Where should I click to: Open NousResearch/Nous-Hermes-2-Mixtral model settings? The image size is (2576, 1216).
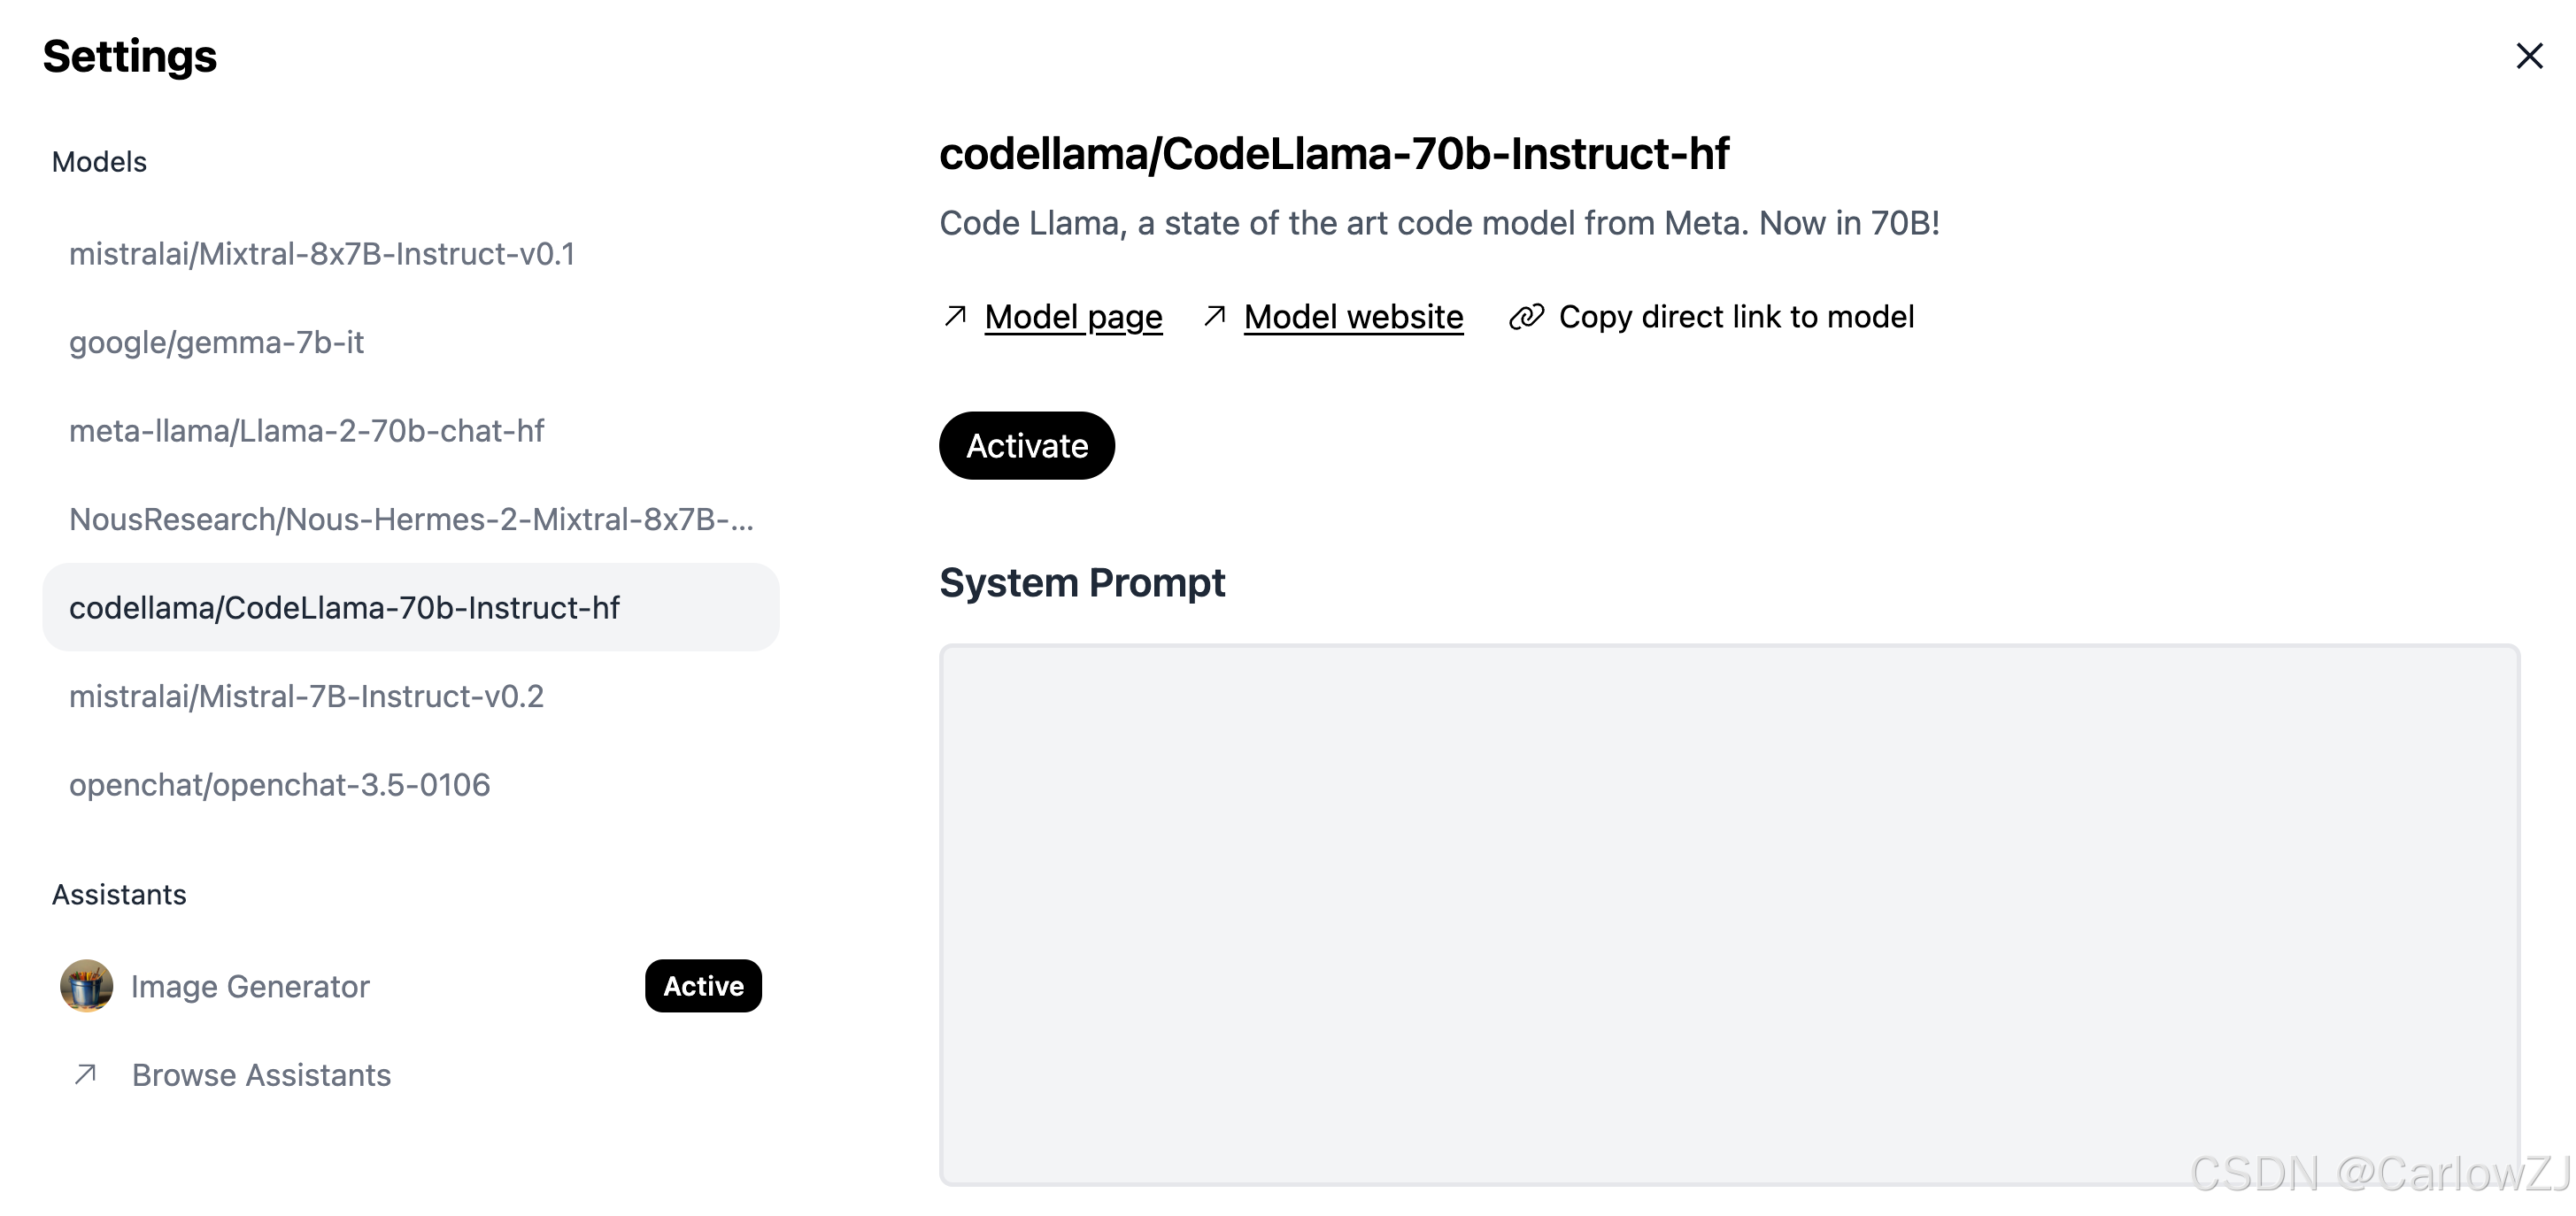pos(410,519)
